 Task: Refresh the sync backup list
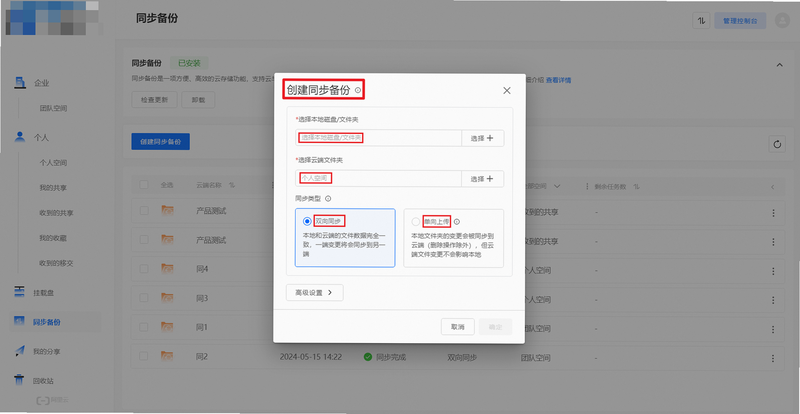[x=777, y=144]
